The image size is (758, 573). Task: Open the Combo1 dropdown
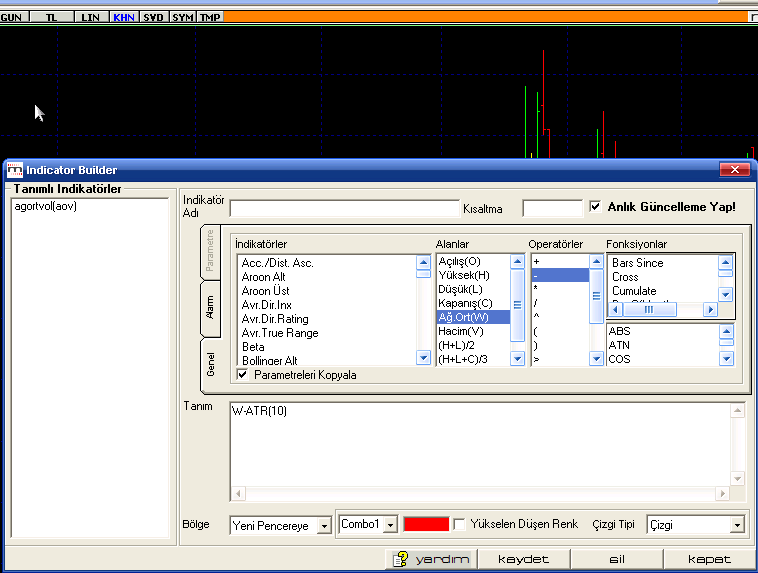[x=390, y=524]
